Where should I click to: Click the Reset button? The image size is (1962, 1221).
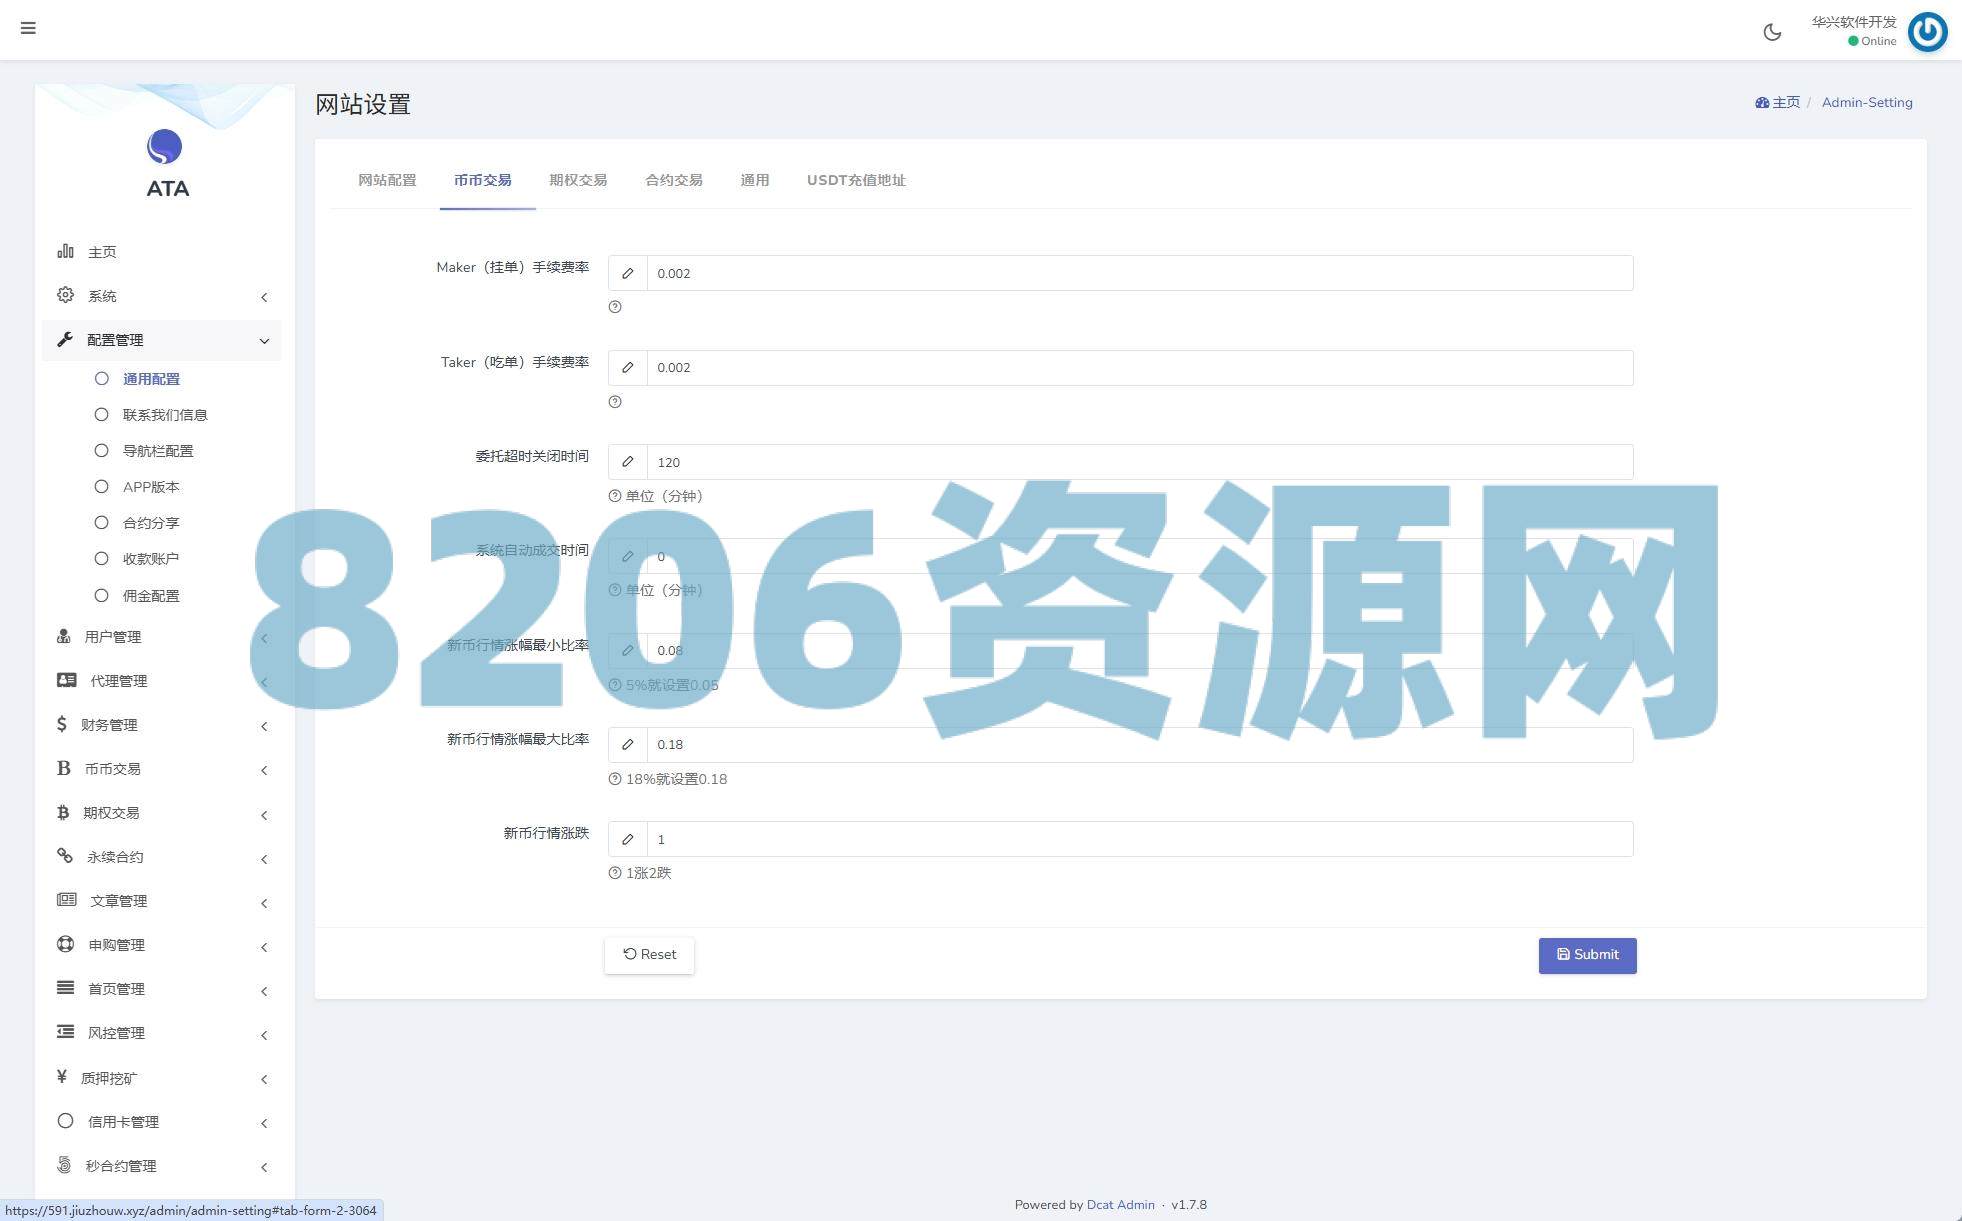click(x=650, y=955)
